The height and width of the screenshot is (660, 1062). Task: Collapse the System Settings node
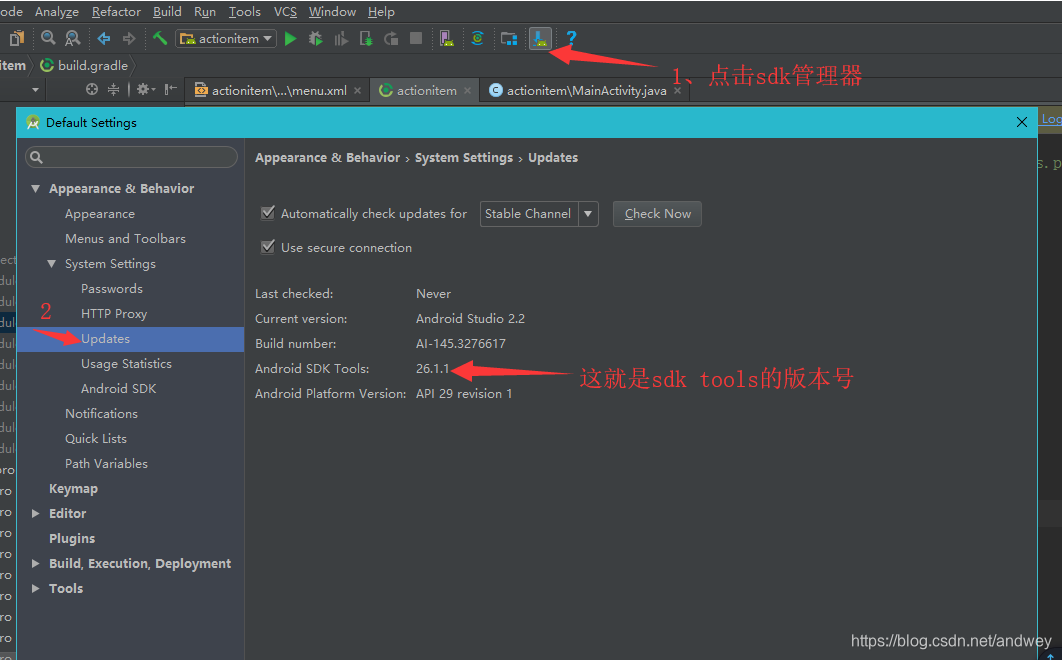point(51,264)
